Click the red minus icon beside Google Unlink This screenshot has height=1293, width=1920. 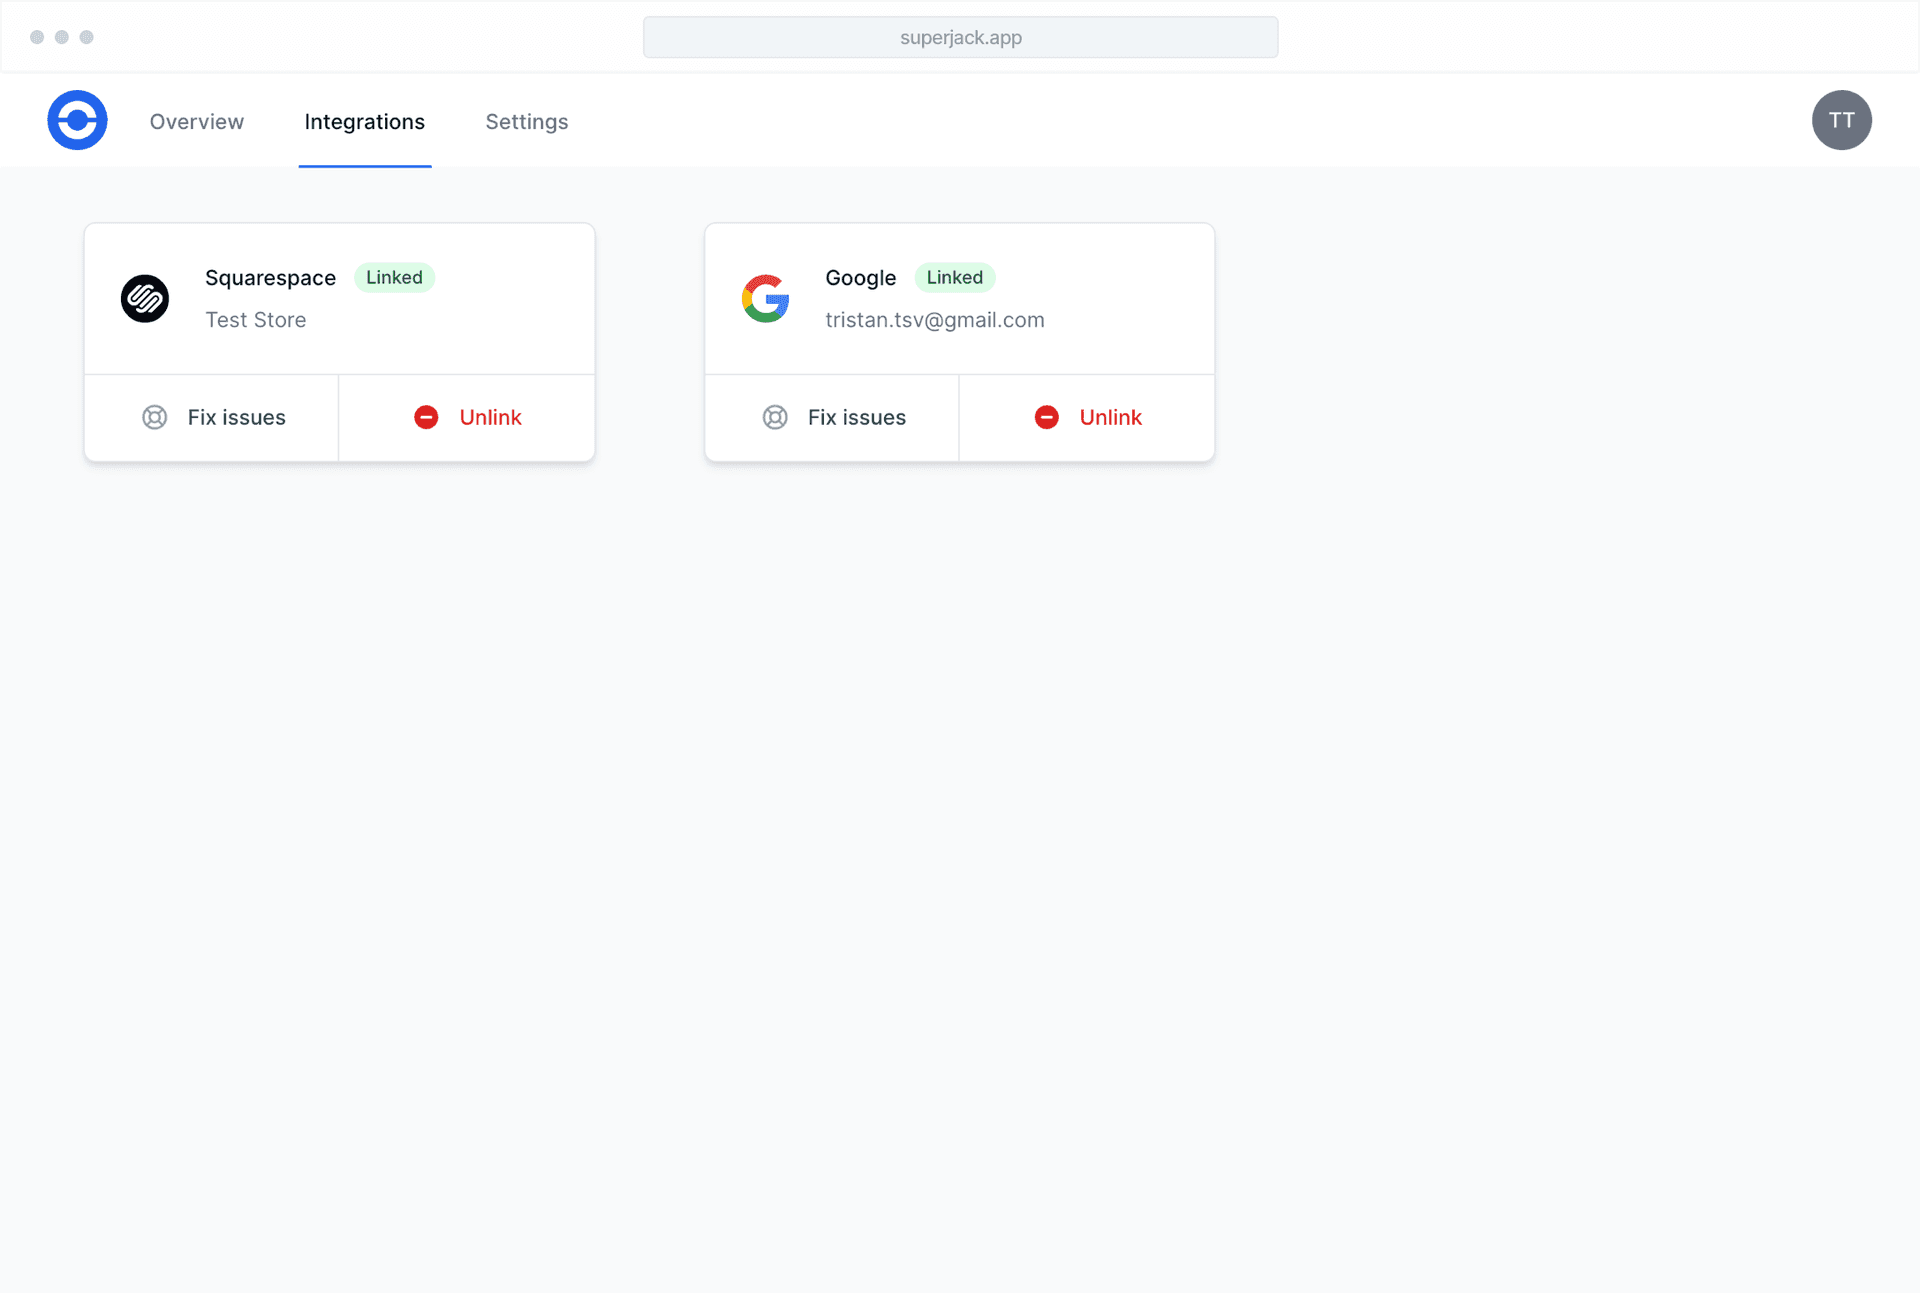1047,417
